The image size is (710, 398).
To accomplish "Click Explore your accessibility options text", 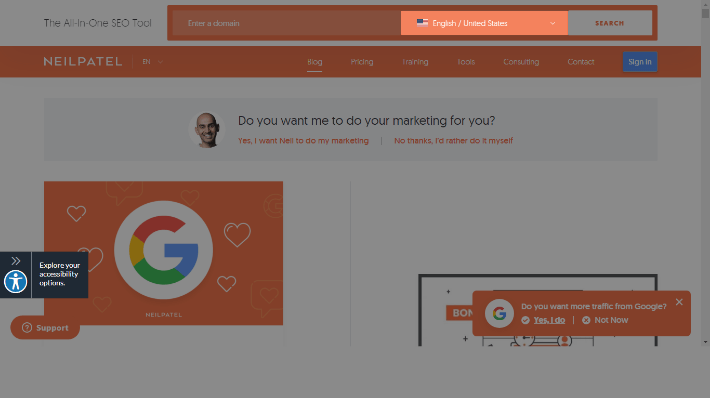I will tap(59, 274).
